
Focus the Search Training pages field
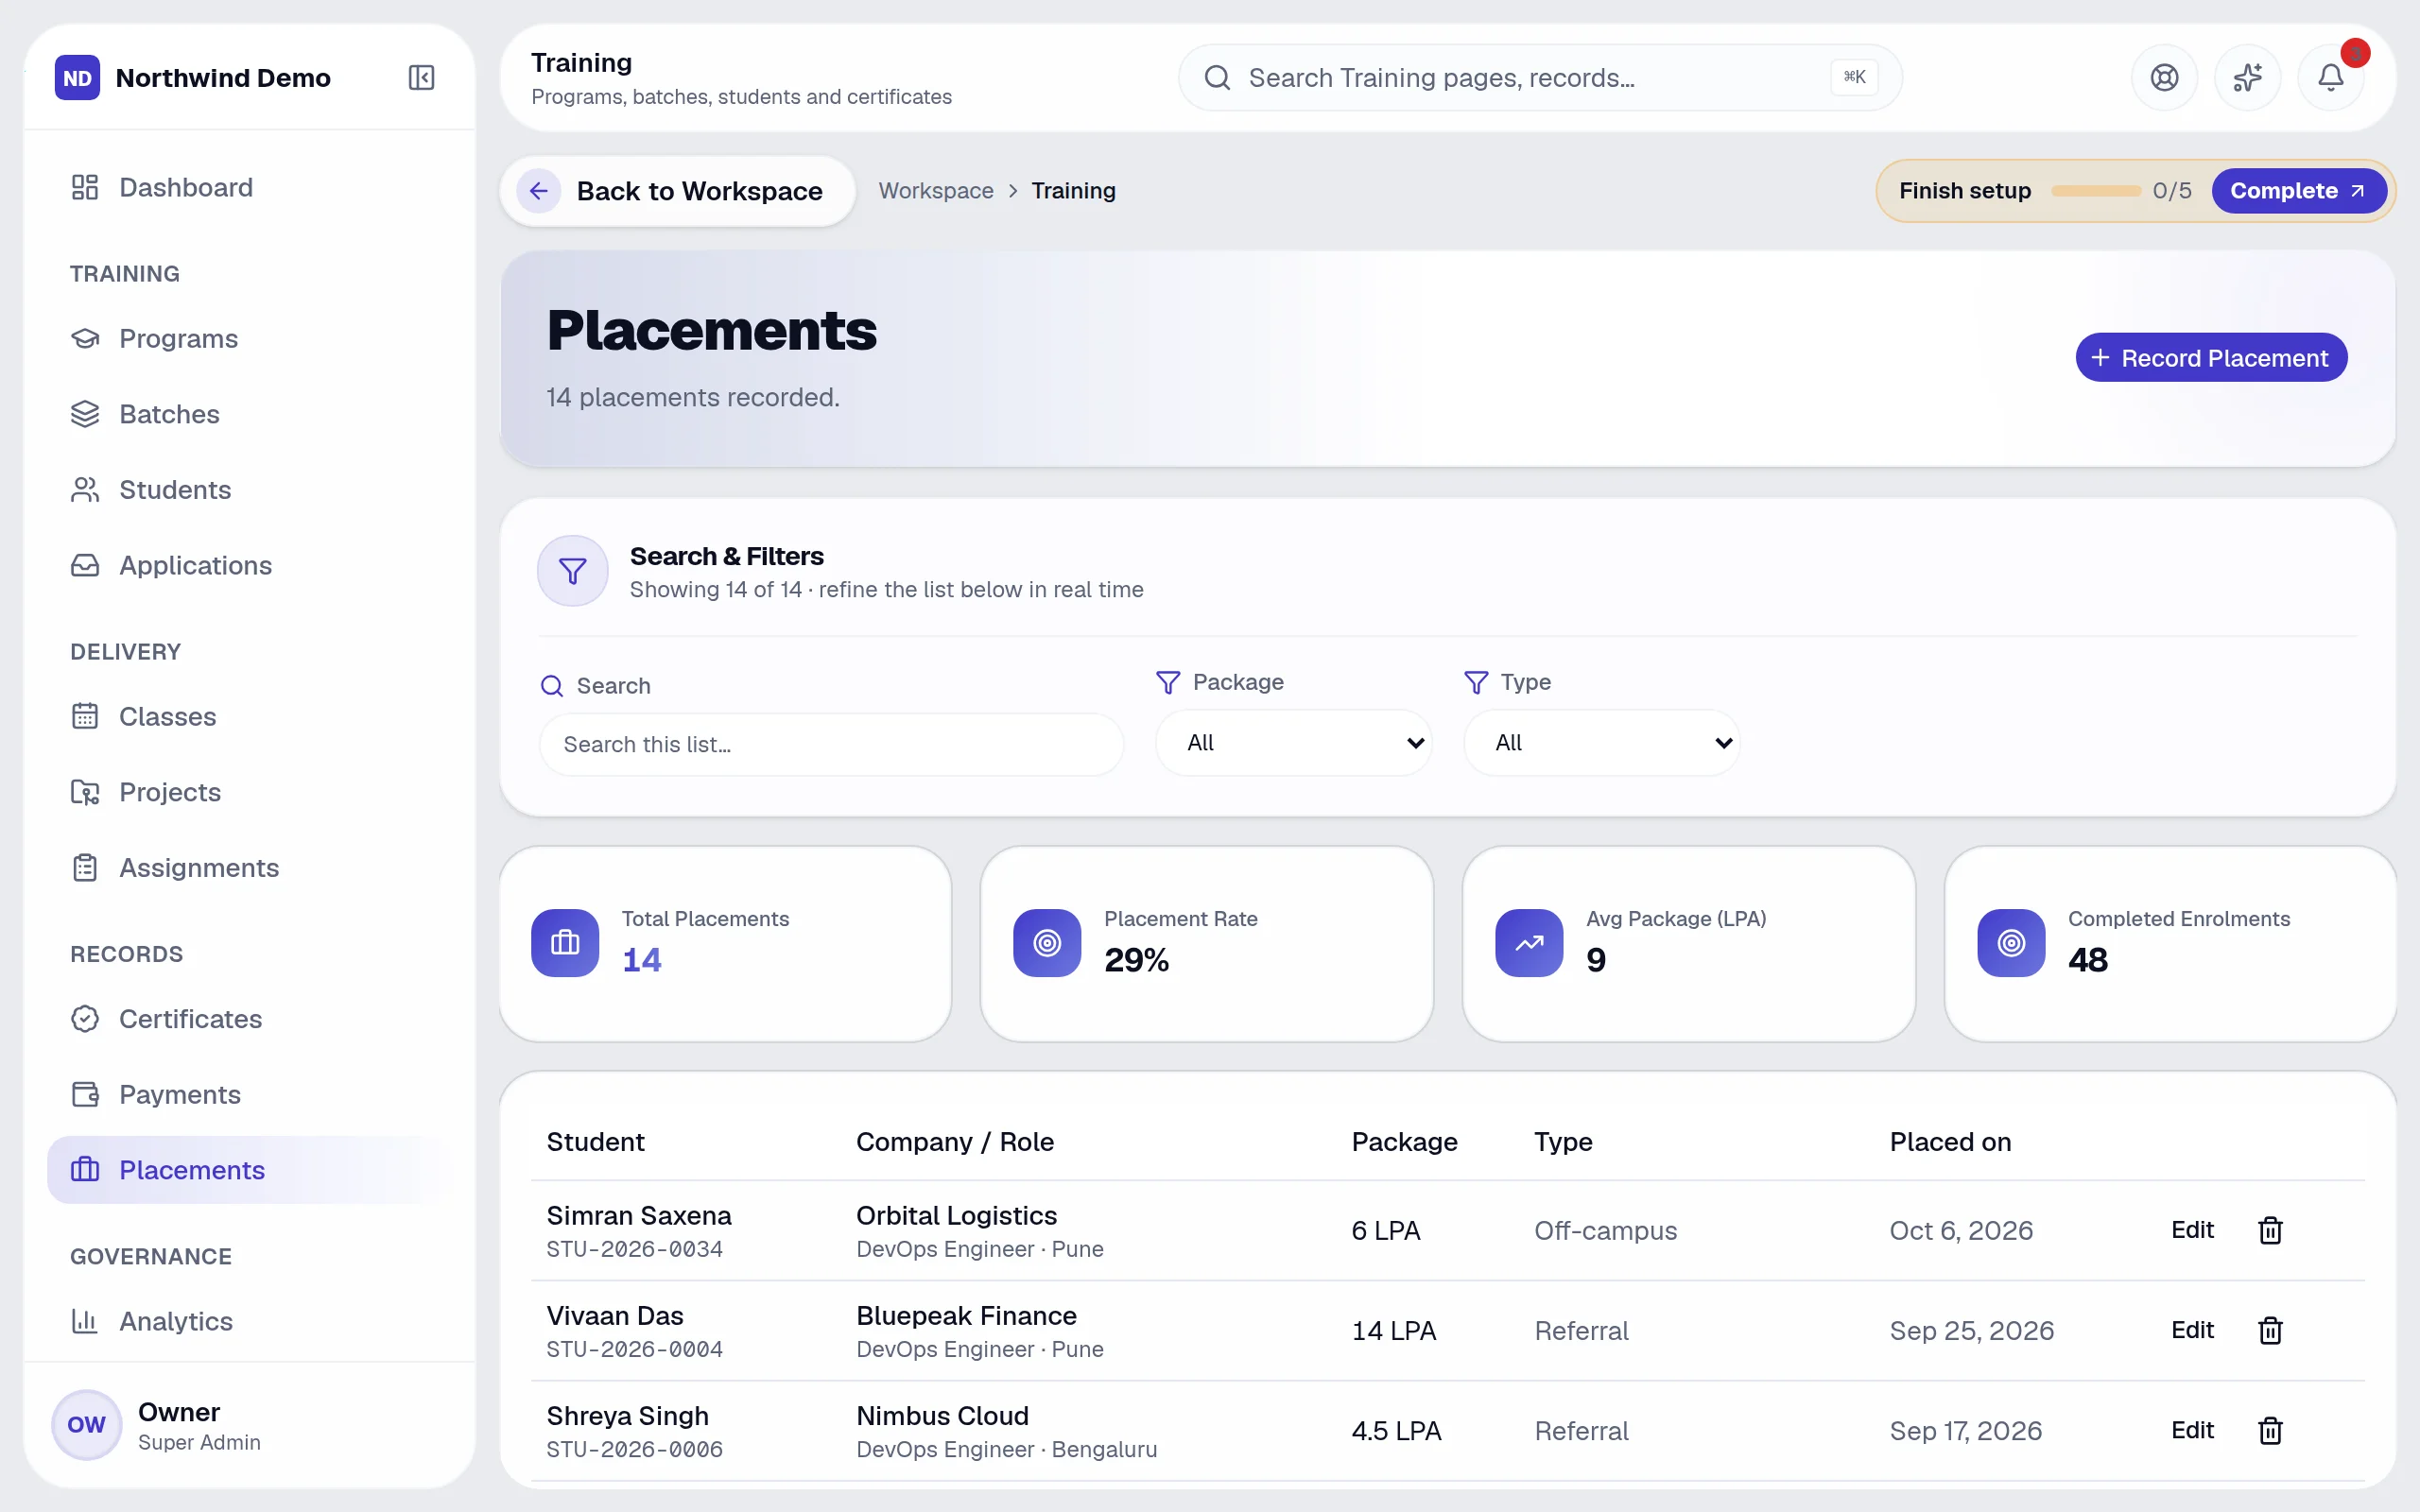point(1540,77)
